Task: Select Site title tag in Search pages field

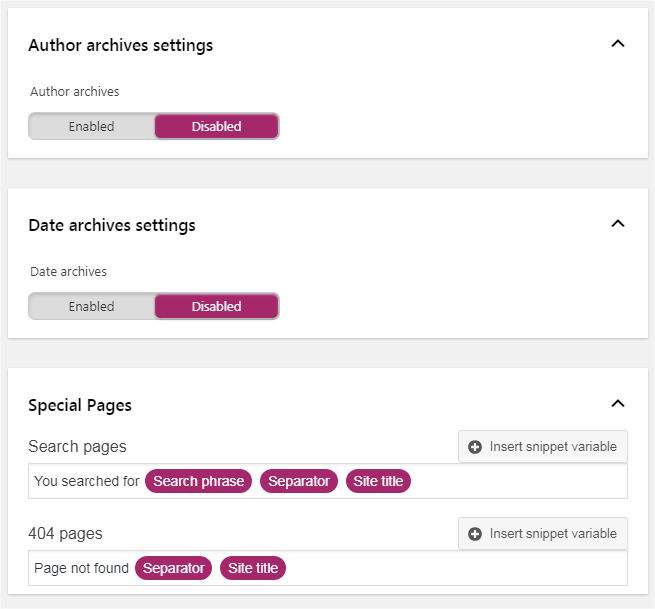Action: (378, 481)
